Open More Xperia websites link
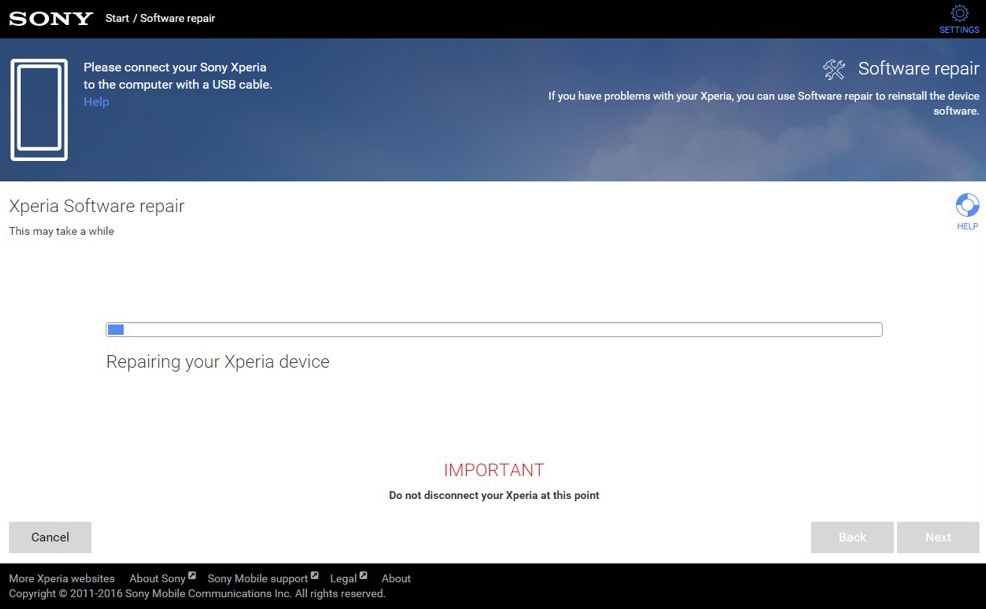 [x=62, y=578]
